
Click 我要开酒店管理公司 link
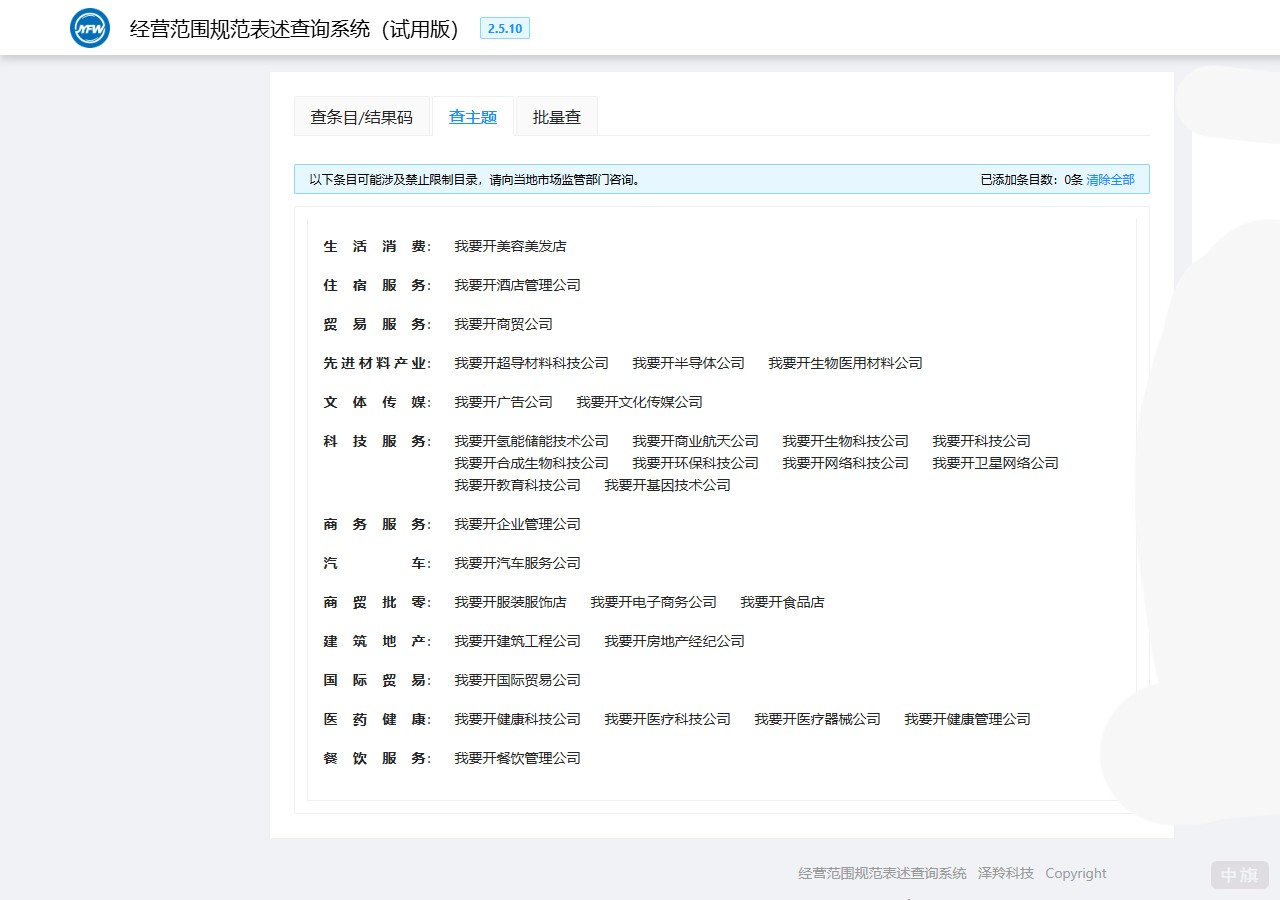[x=517, y=285]
